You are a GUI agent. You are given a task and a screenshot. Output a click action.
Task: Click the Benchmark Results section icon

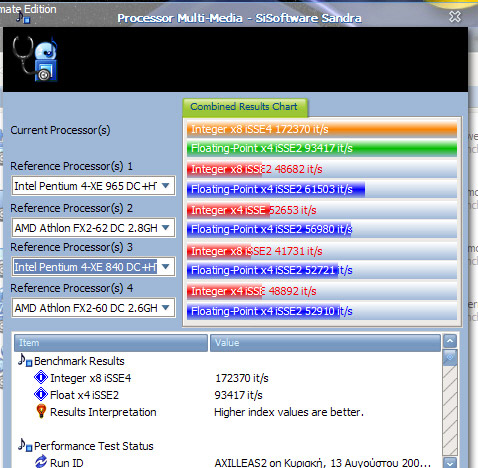tap(25, 360)
